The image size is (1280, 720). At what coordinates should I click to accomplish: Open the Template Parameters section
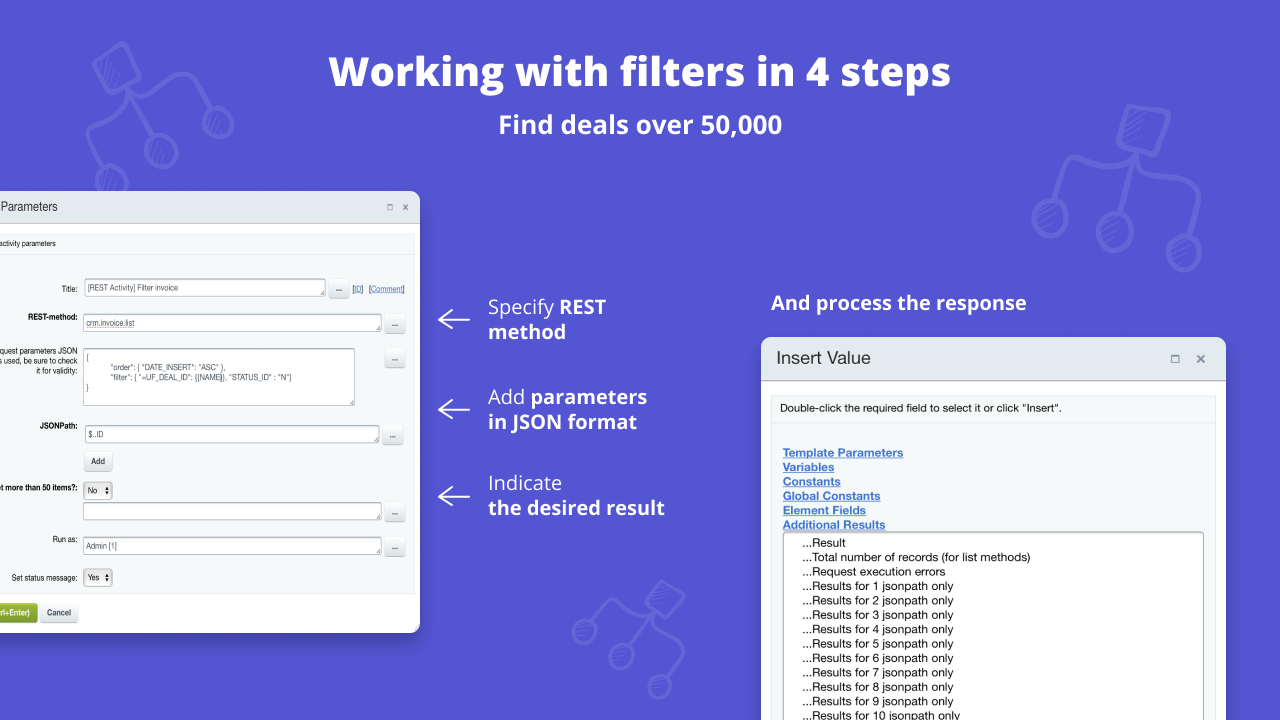pyautogui.click(x=842, y=453)
